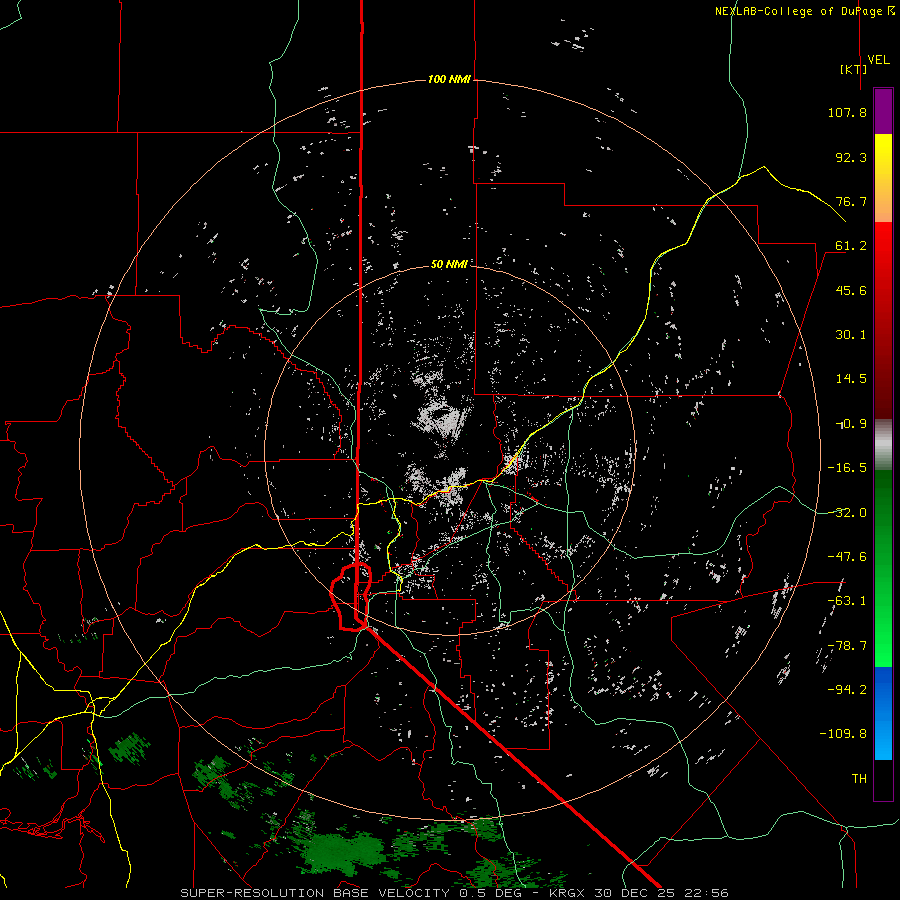
Task: Select the -78.7 velocity scale value
Action: point(847,646)
